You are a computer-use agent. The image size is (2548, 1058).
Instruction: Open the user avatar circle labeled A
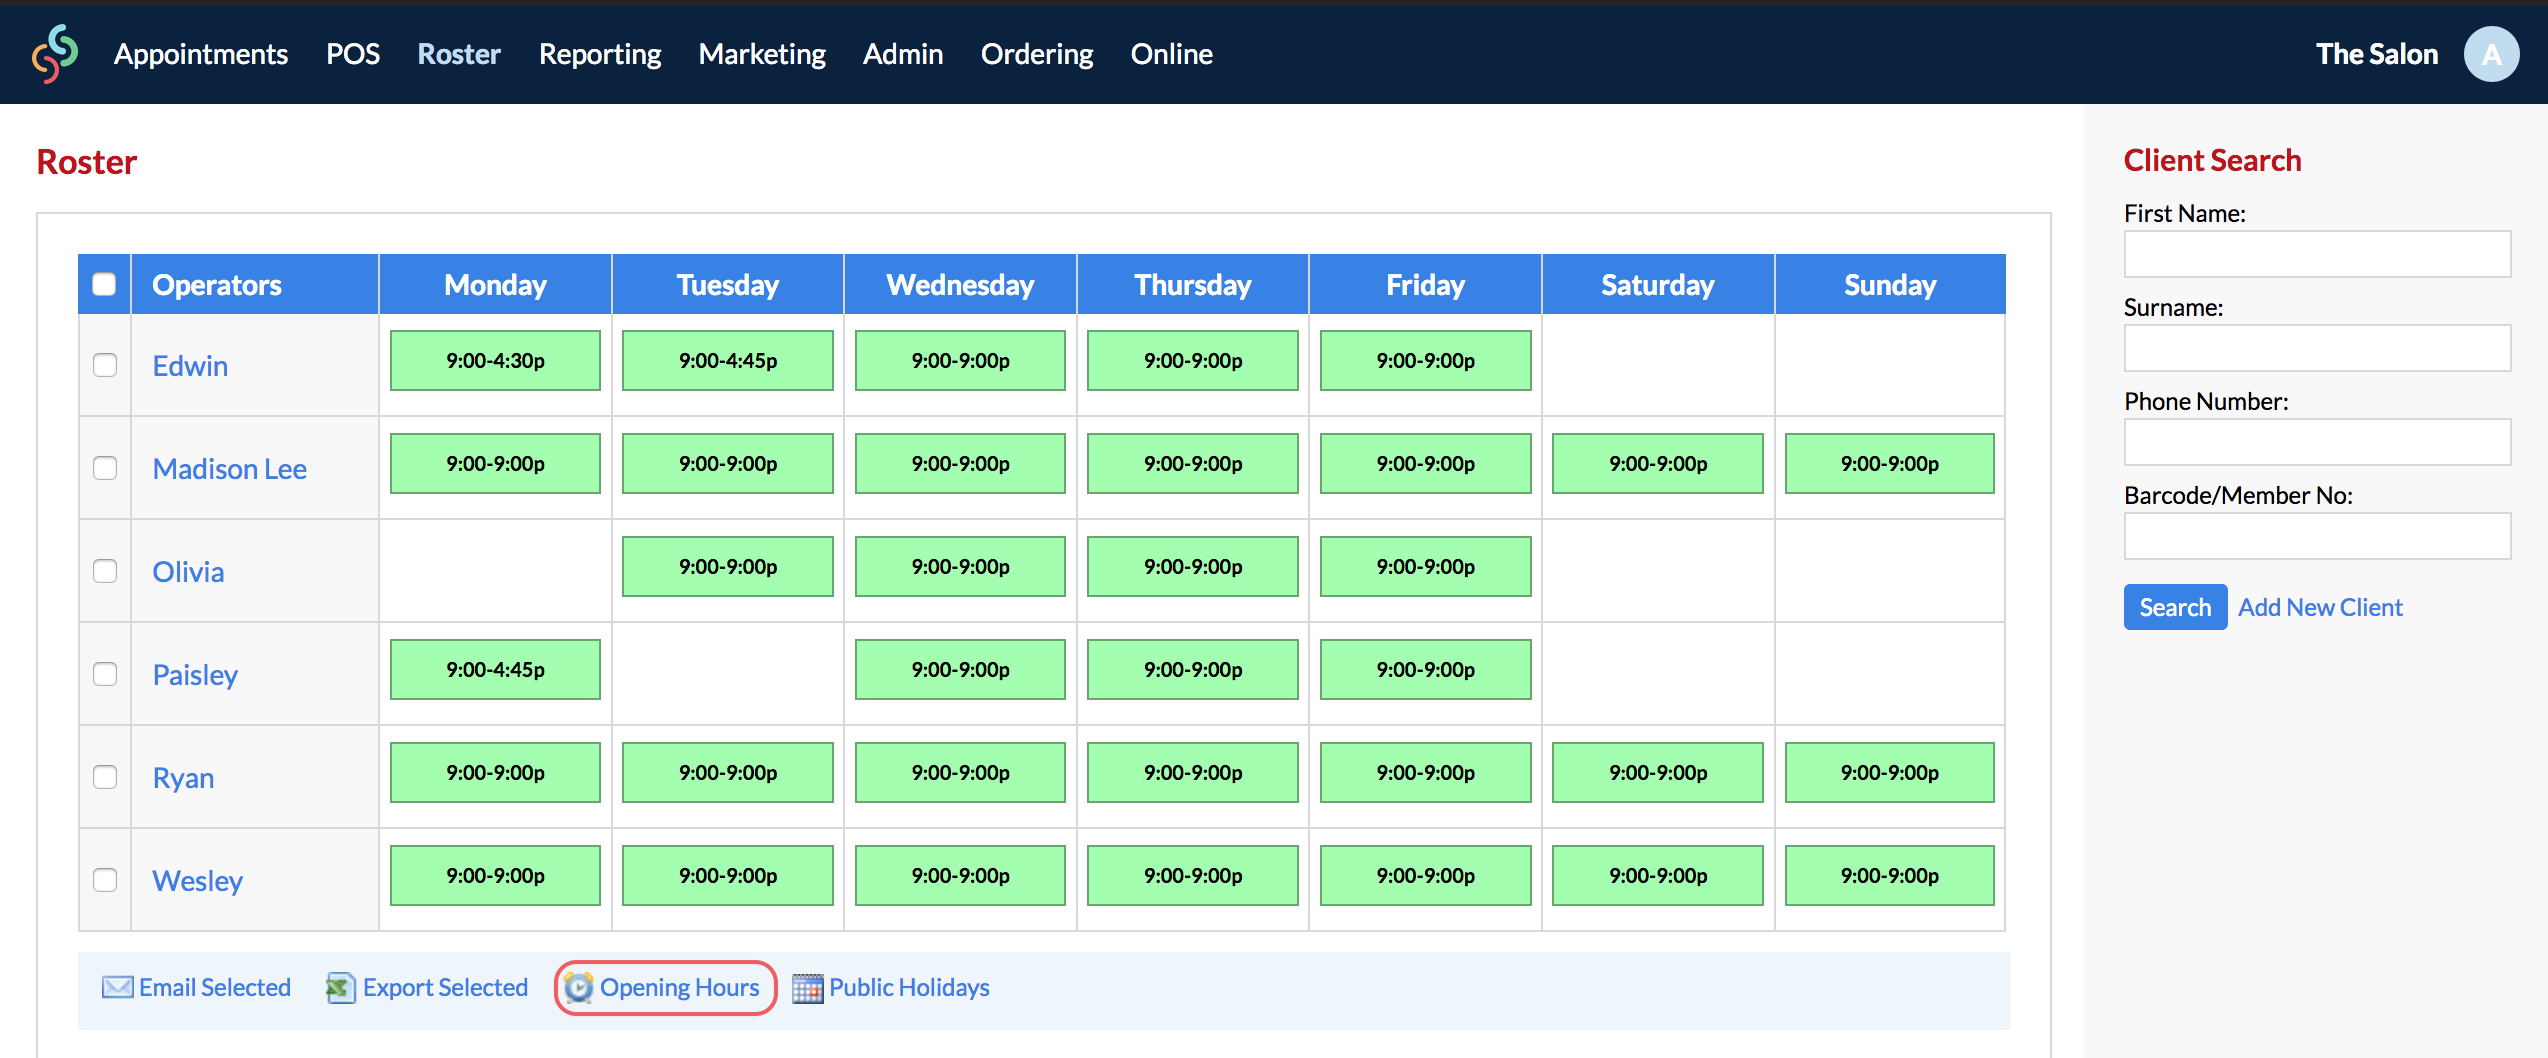pos(2492,54)
